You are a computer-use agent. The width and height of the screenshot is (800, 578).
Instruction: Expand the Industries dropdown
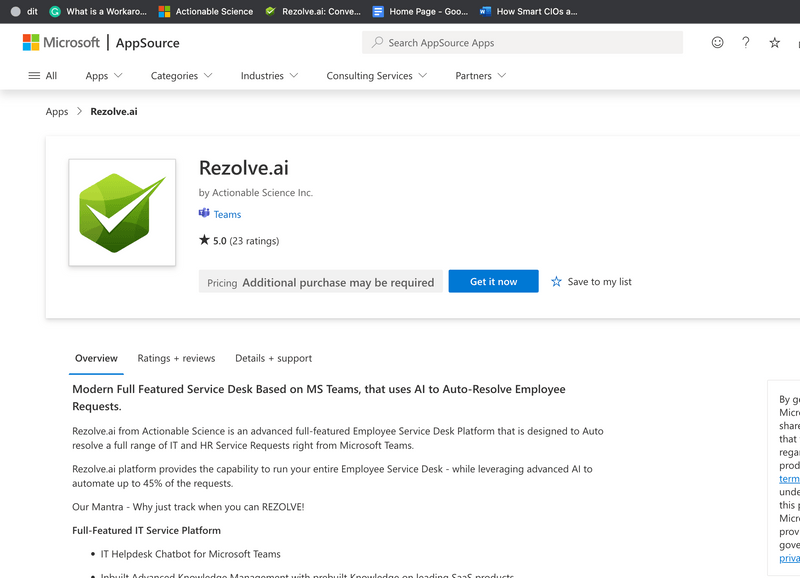(269, 75)
